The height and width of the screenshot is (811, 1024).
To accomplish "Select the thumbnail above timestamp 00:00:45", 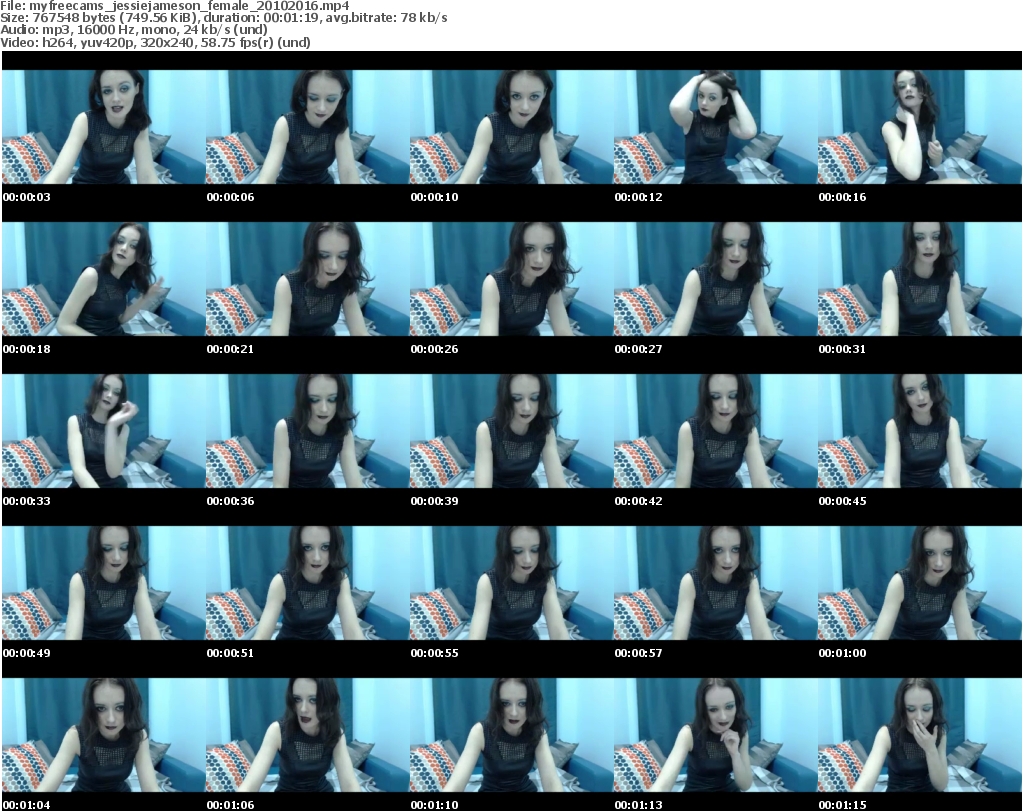I will [920, 431].
